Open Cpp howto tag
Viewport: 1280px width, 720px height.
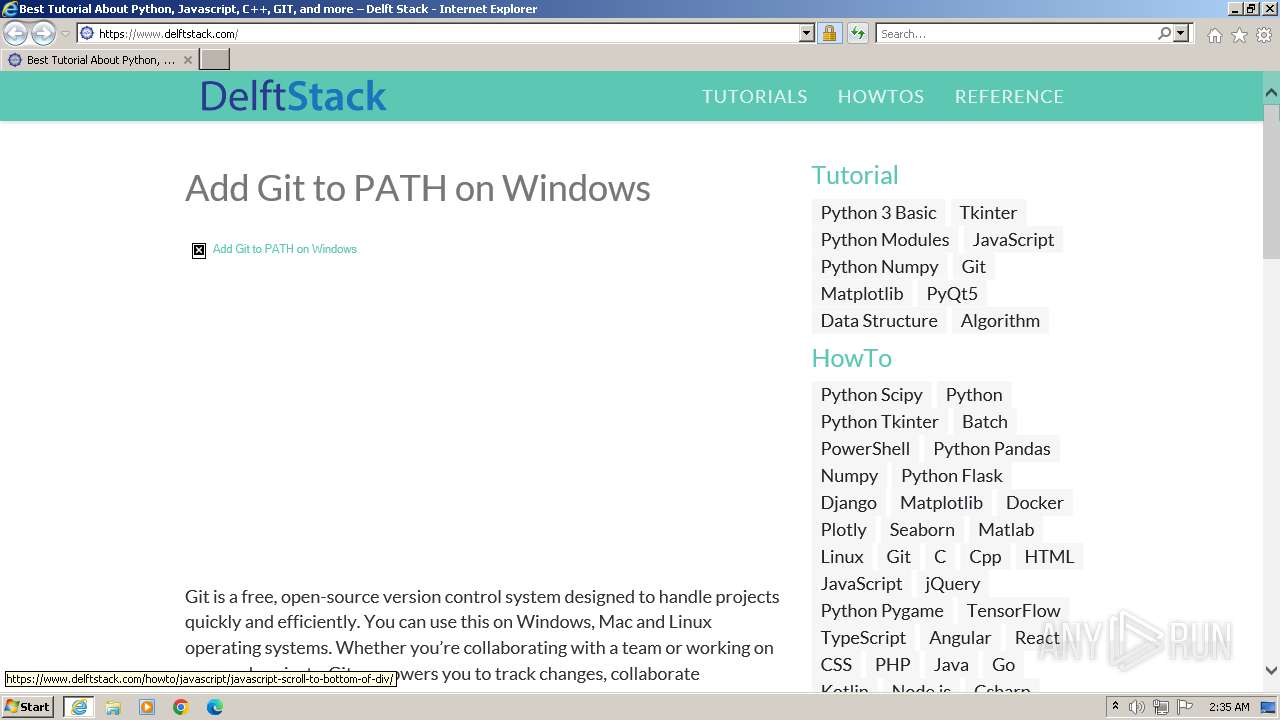click(985, 556)
